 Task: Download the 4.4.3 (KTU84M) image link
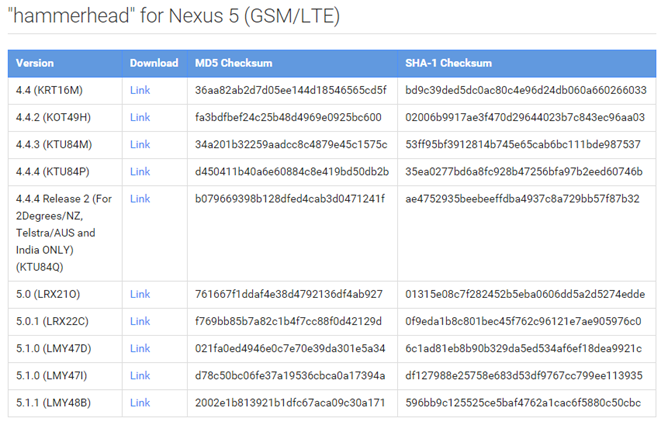pyautogui.click(x=140, y=144)
